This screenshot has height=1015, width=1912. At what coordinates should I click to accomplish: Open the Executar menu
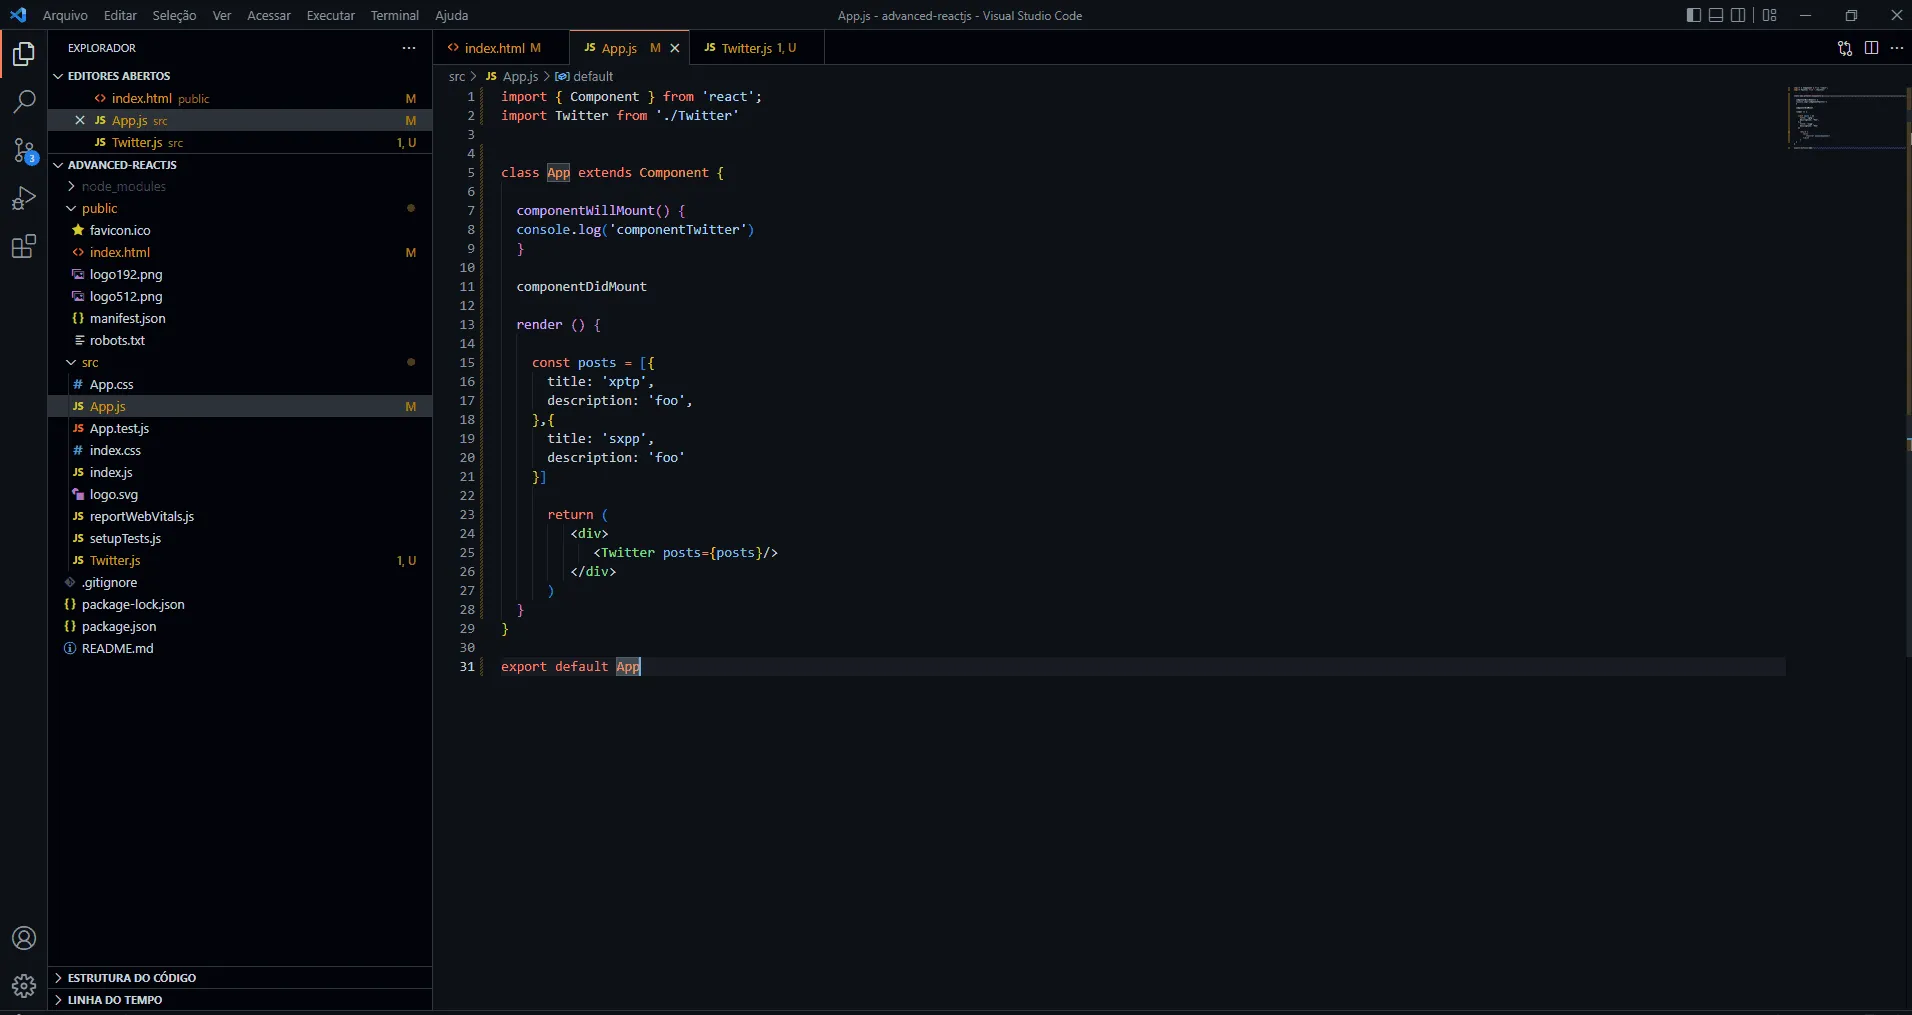(x=331, y=15)
